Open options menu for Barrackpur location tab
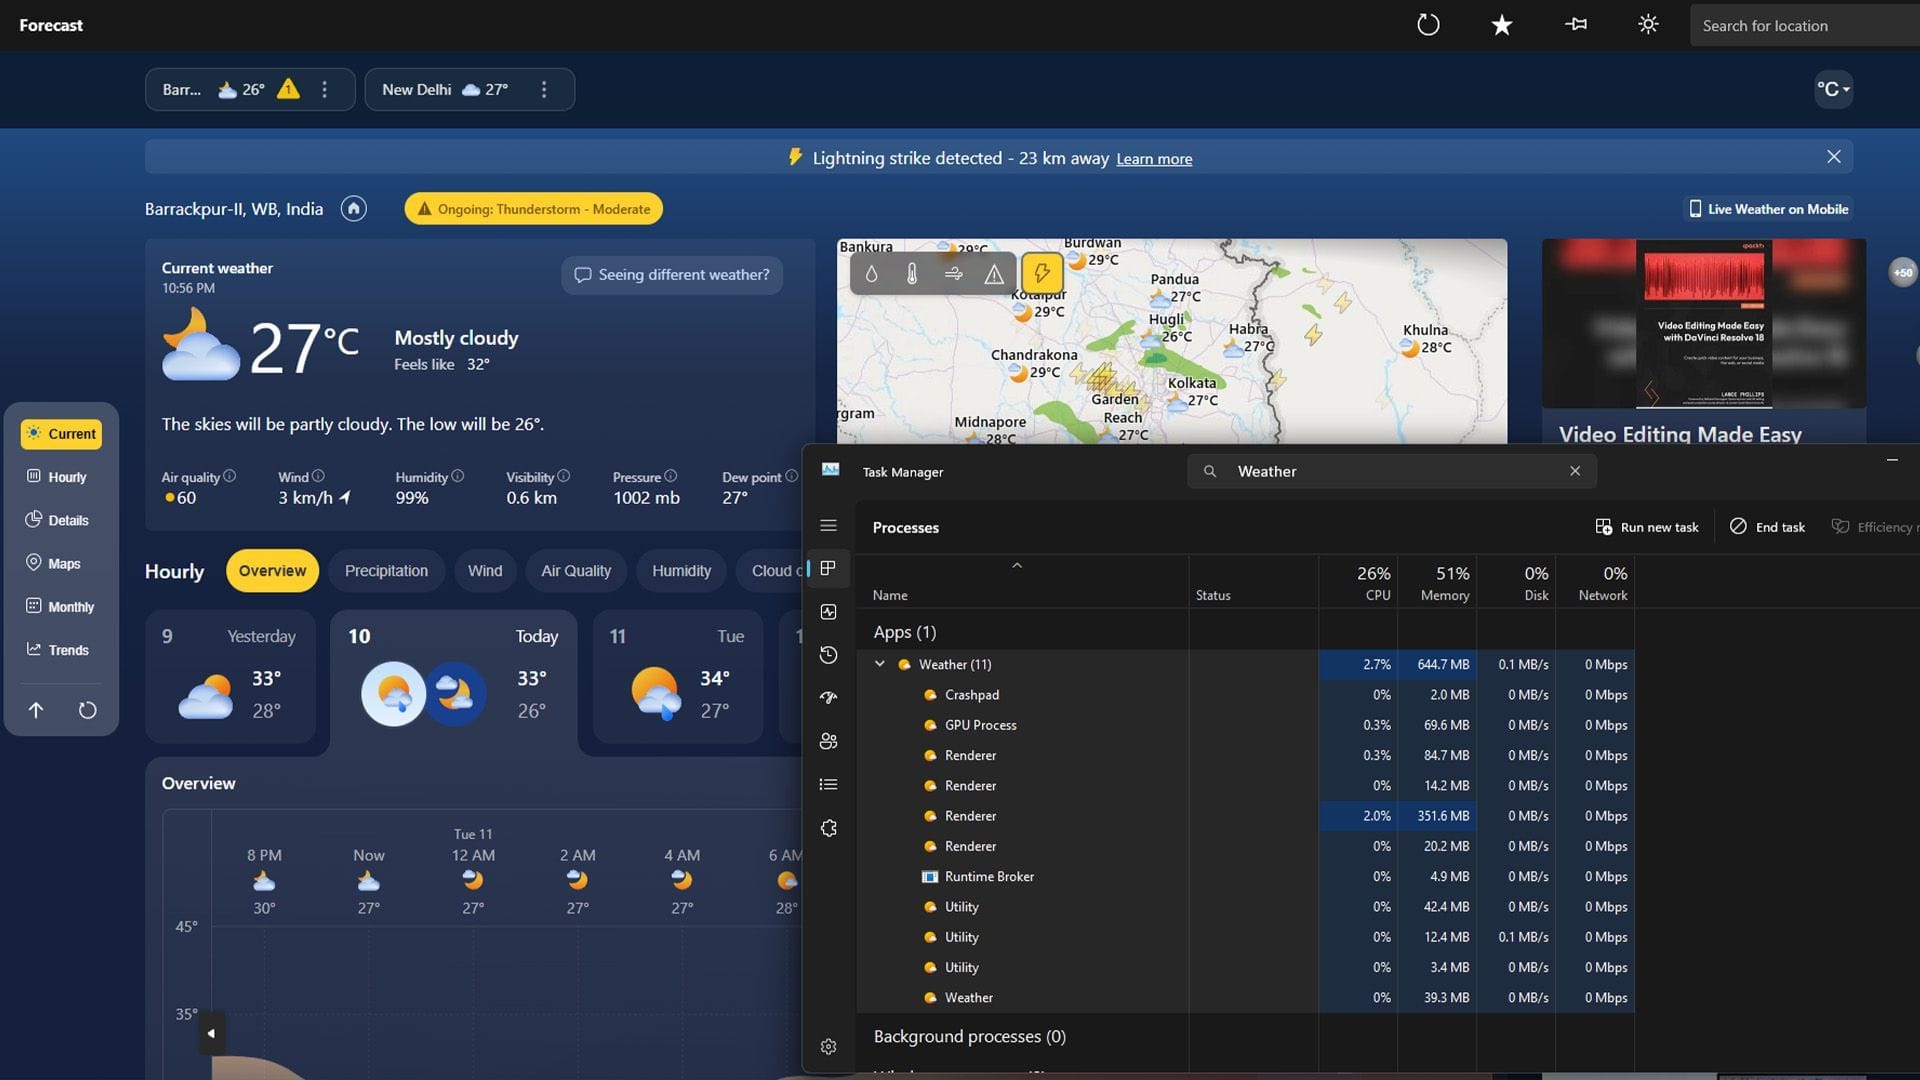1920x1080 pixels. tap(324, 90)
